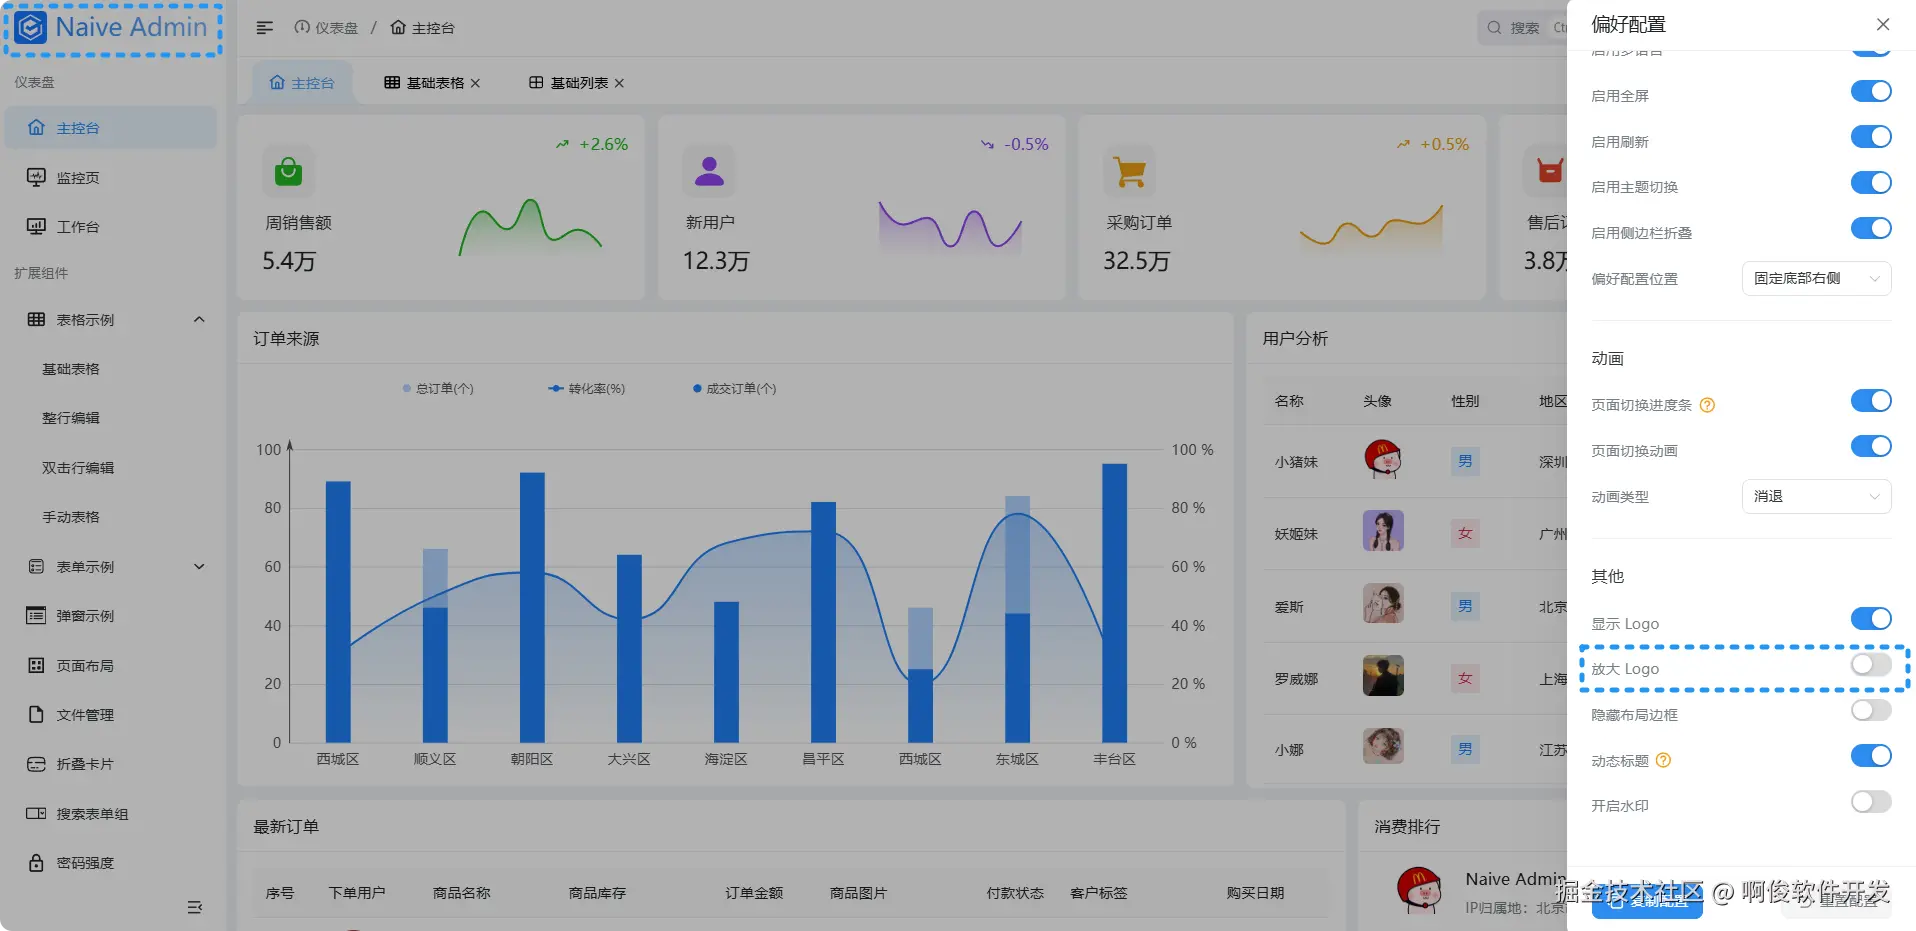This screenshot has height=931, width=1916.
Task: Click 文件管理 file icon
Action: (x=36, y=714)
